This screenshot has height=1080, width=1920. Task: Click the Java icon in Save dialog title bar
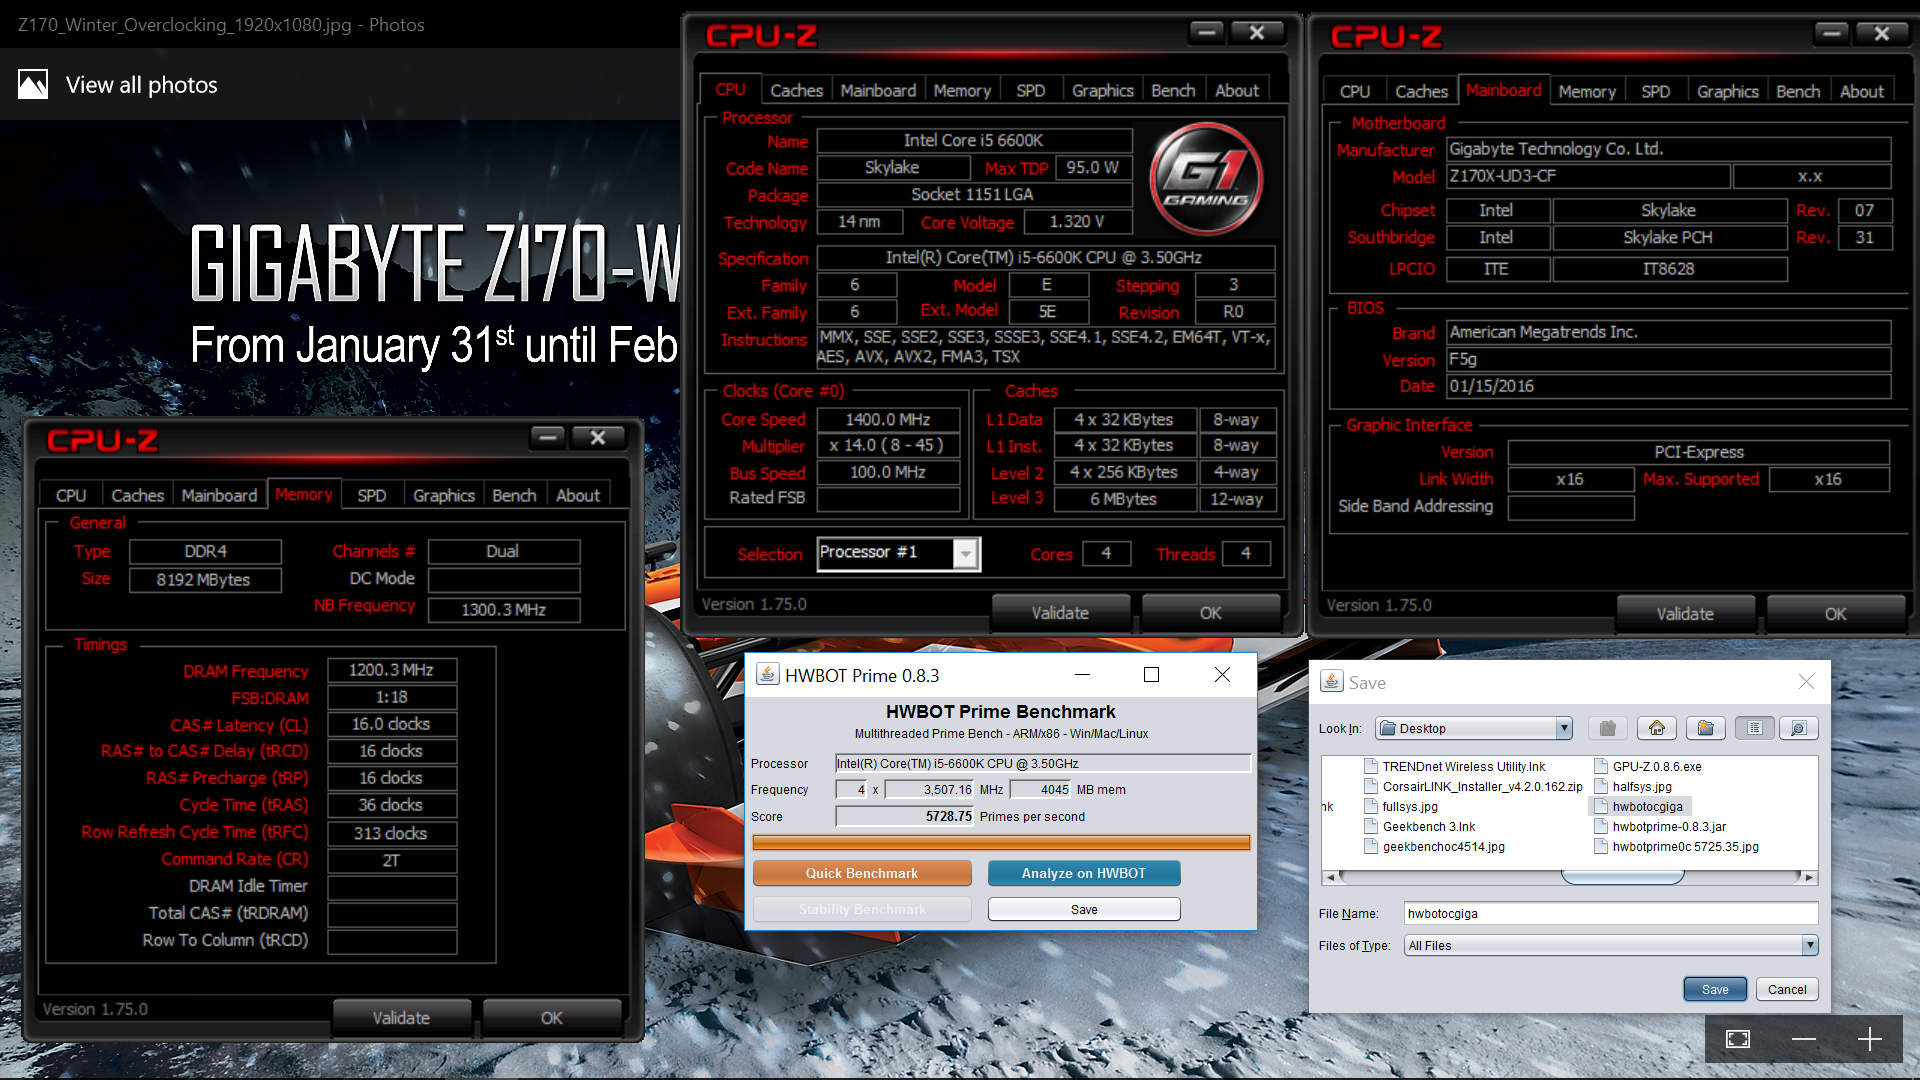(x=1332, y=682)
